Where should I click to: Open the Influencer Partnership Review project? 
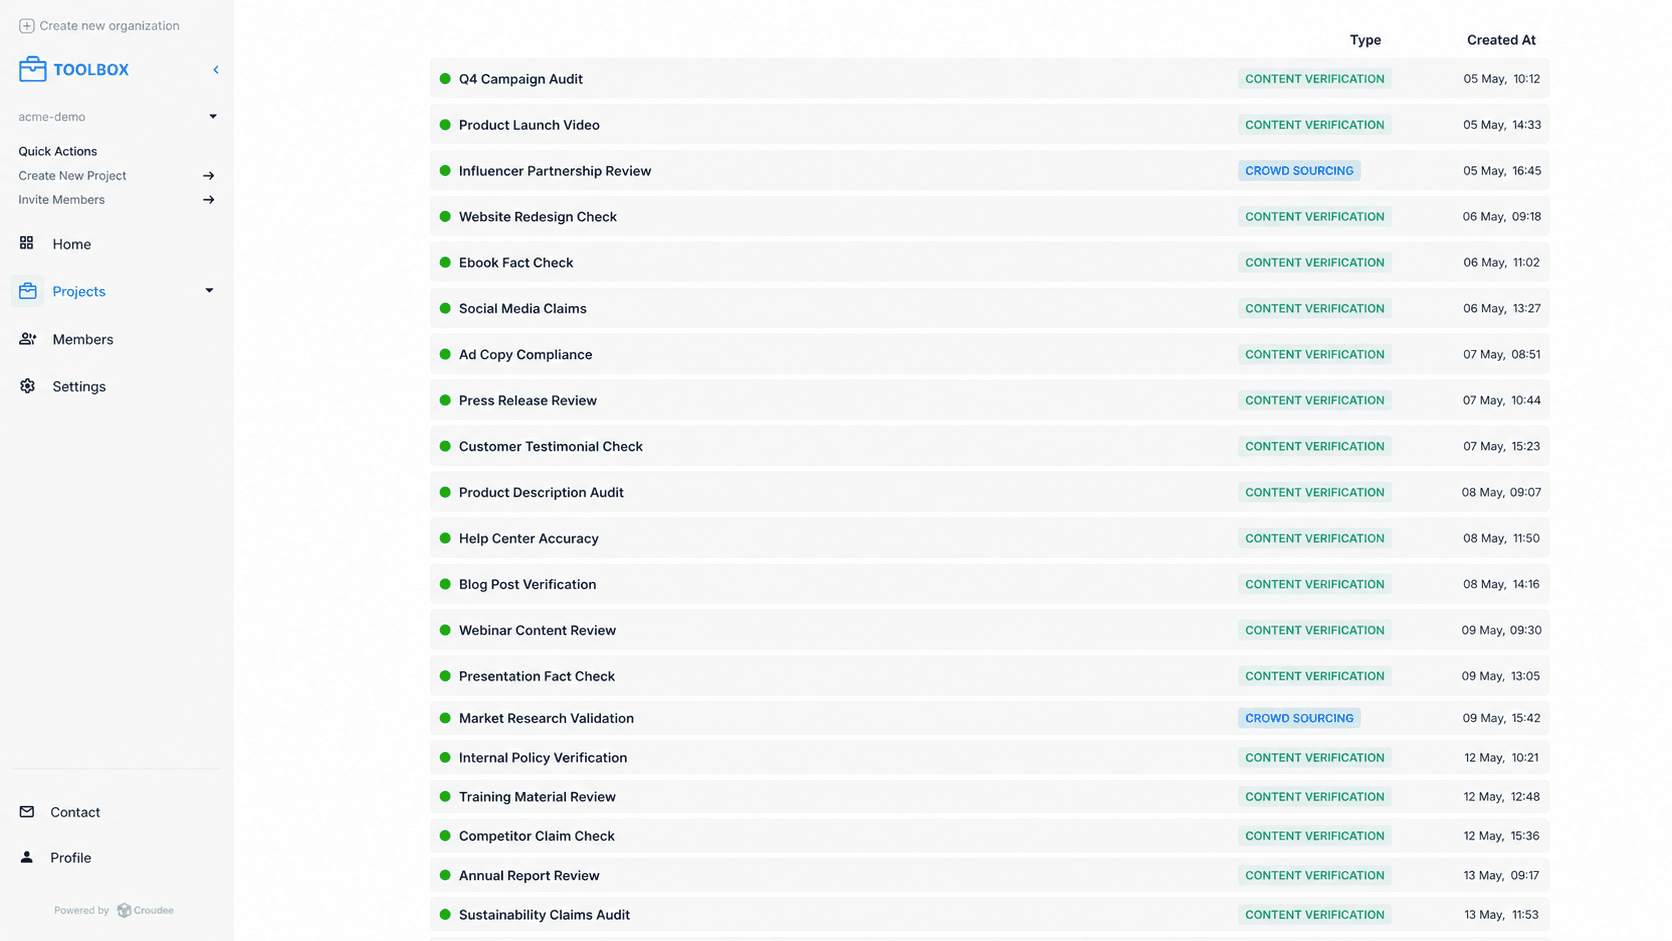[990, 171]
